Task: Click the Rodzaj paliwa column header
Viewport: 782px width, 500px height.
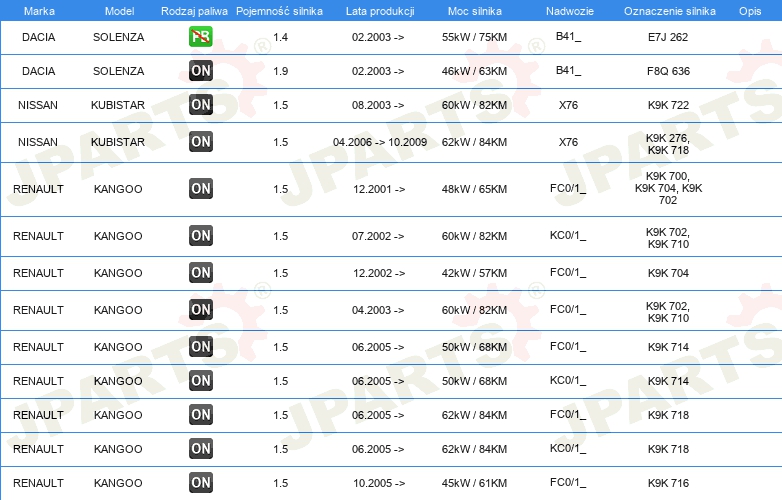Action: (x=194, y=11)
